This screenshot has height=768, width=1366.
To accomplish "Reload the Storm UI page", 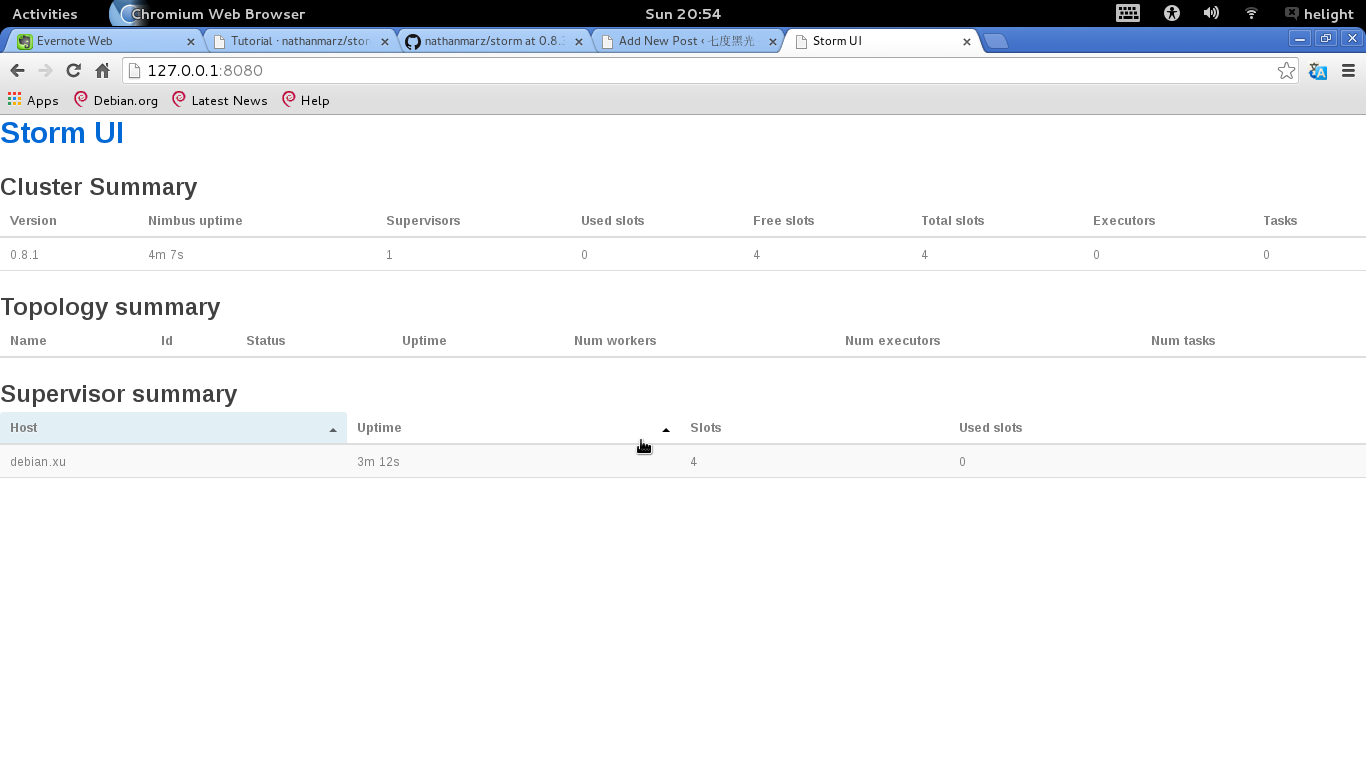I will [x=73, y=71].
